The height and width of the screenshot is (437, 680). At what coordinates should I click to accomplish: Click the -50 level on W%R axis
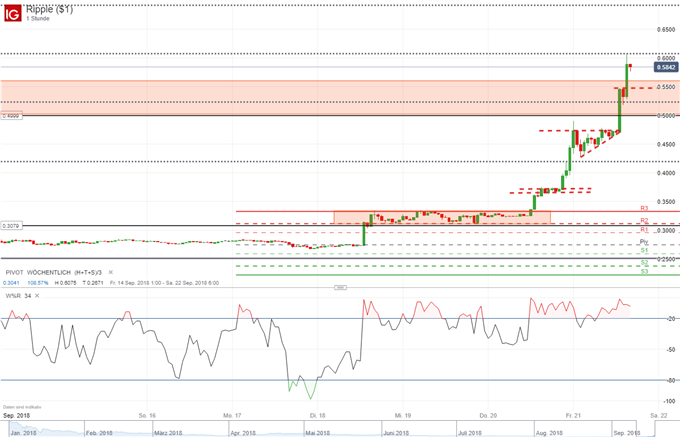pyautogui.click(x=670, y=349)
